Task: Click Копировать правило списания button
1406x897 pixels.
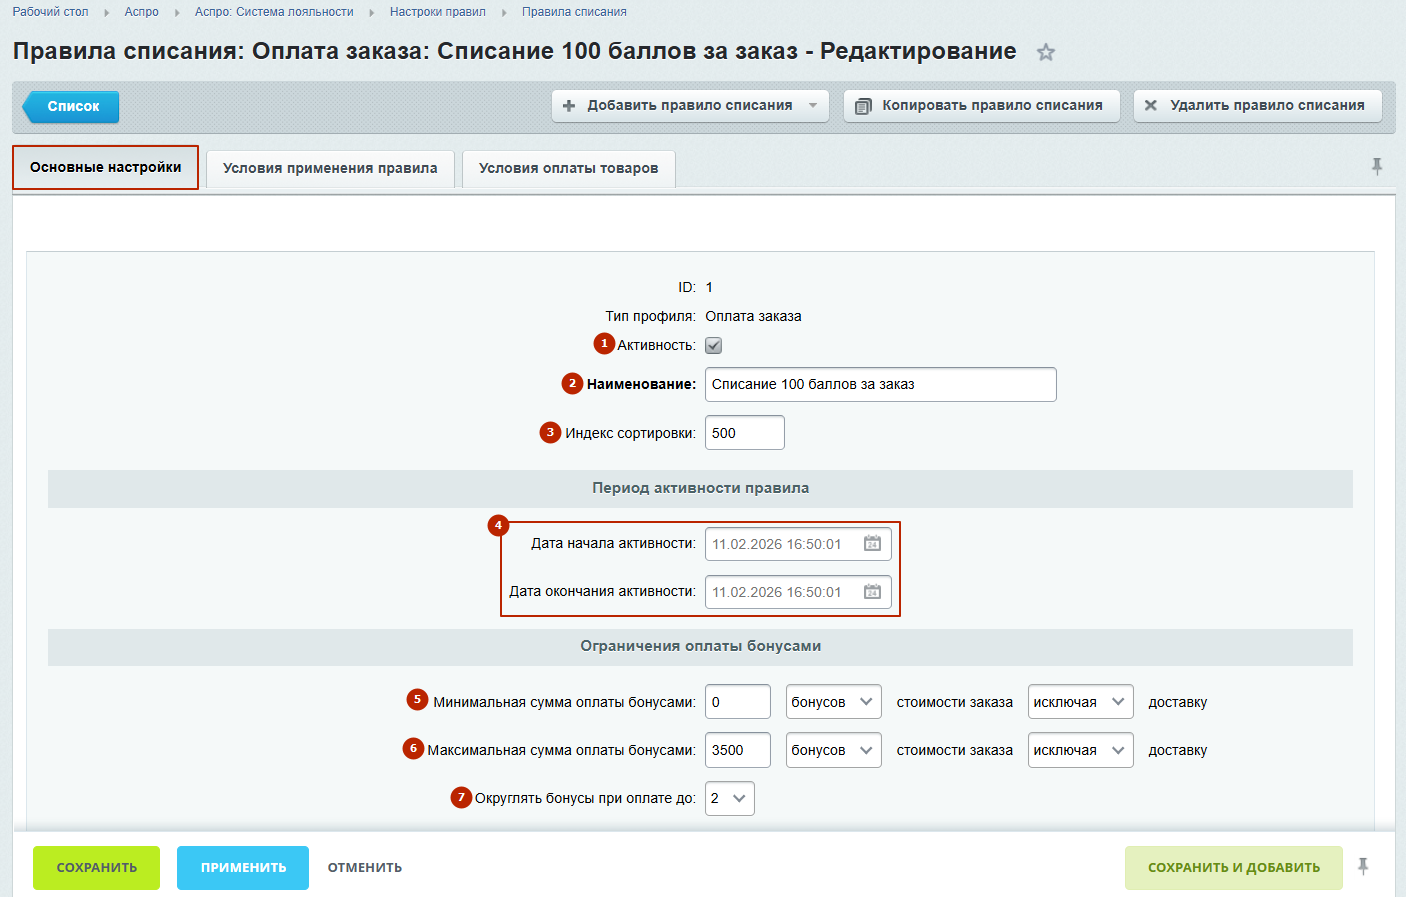Action: coord(981,106)
